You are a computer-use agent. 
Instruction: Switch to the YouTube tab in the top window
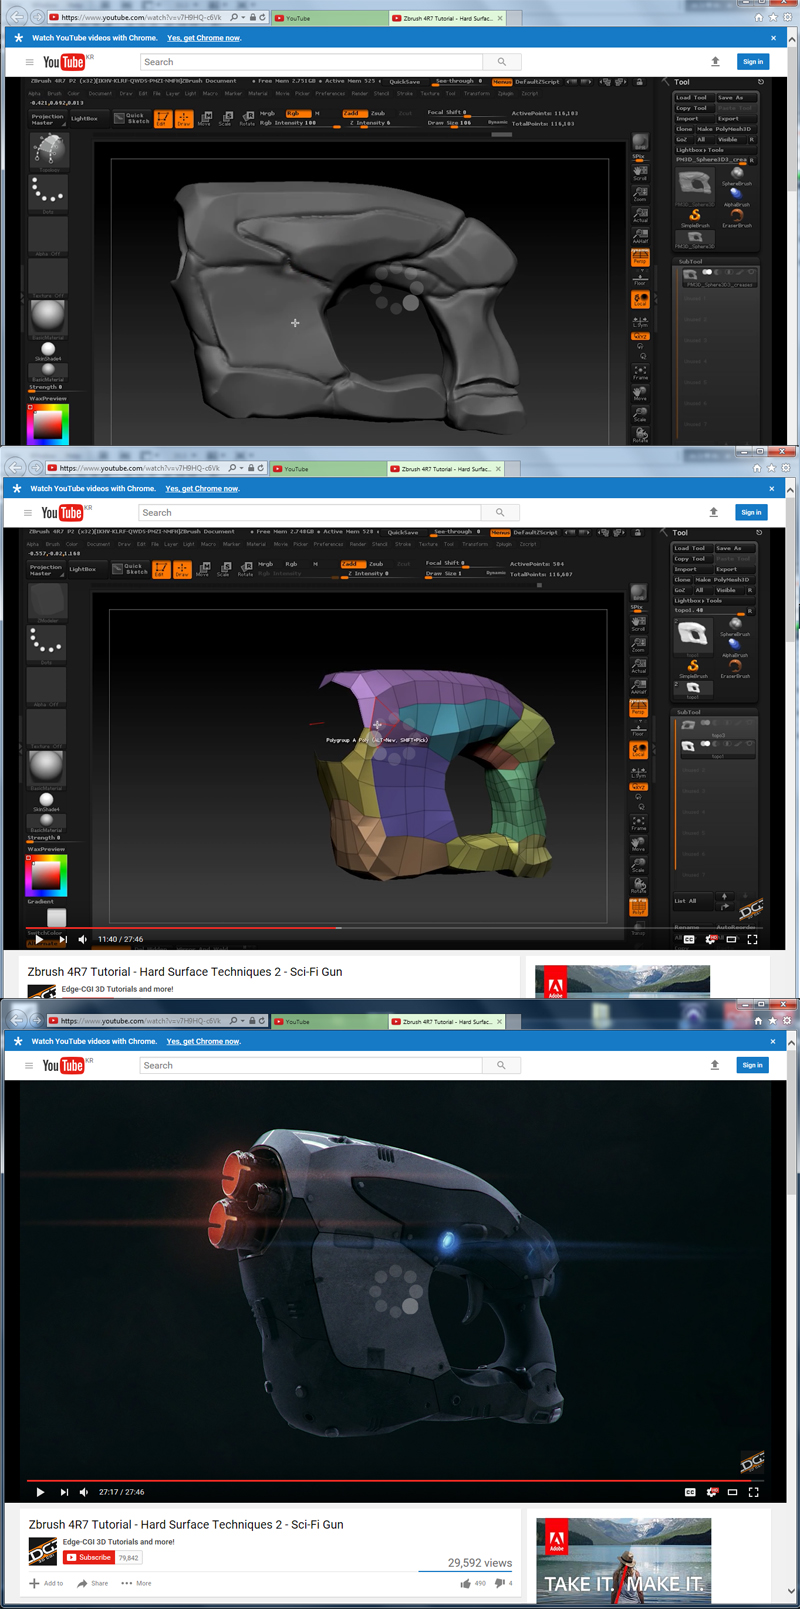[x=329, y=18]
